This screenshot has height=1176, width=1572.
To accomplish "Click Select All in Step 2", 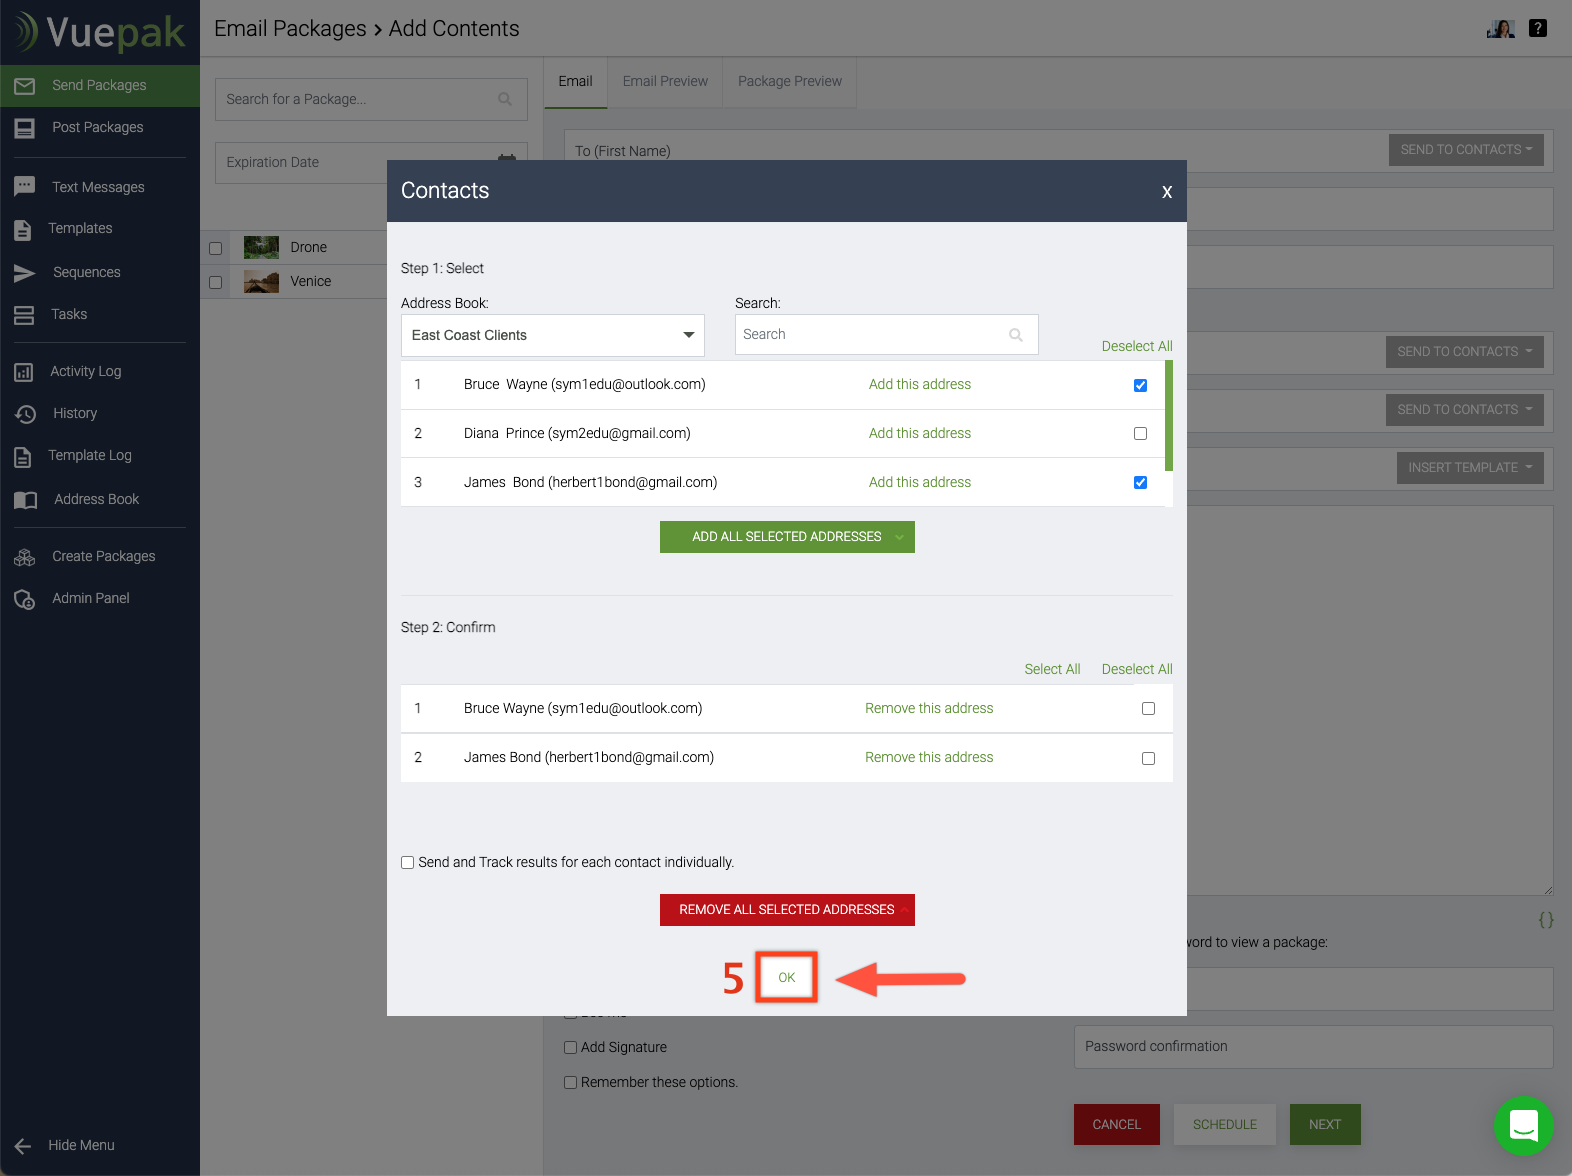I will (x=1052, y=670).
